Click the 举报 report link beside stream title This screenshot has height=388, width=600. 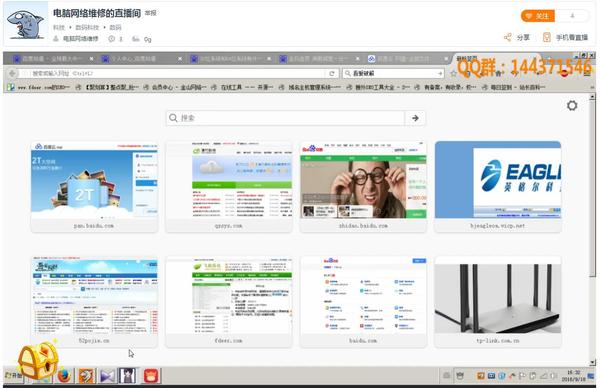click(x=151, y=13)
